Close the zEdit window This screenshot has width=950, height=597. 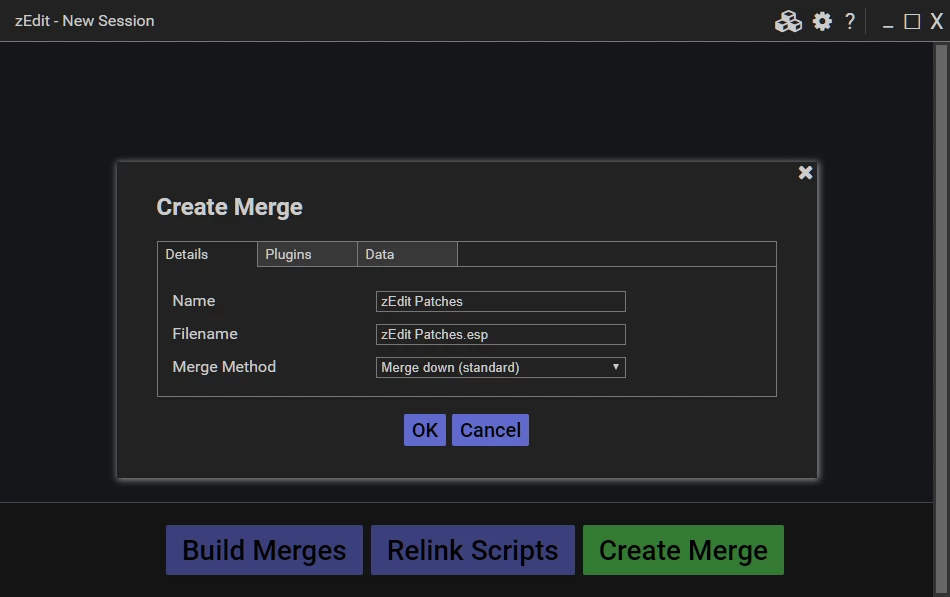click(937, 22)
